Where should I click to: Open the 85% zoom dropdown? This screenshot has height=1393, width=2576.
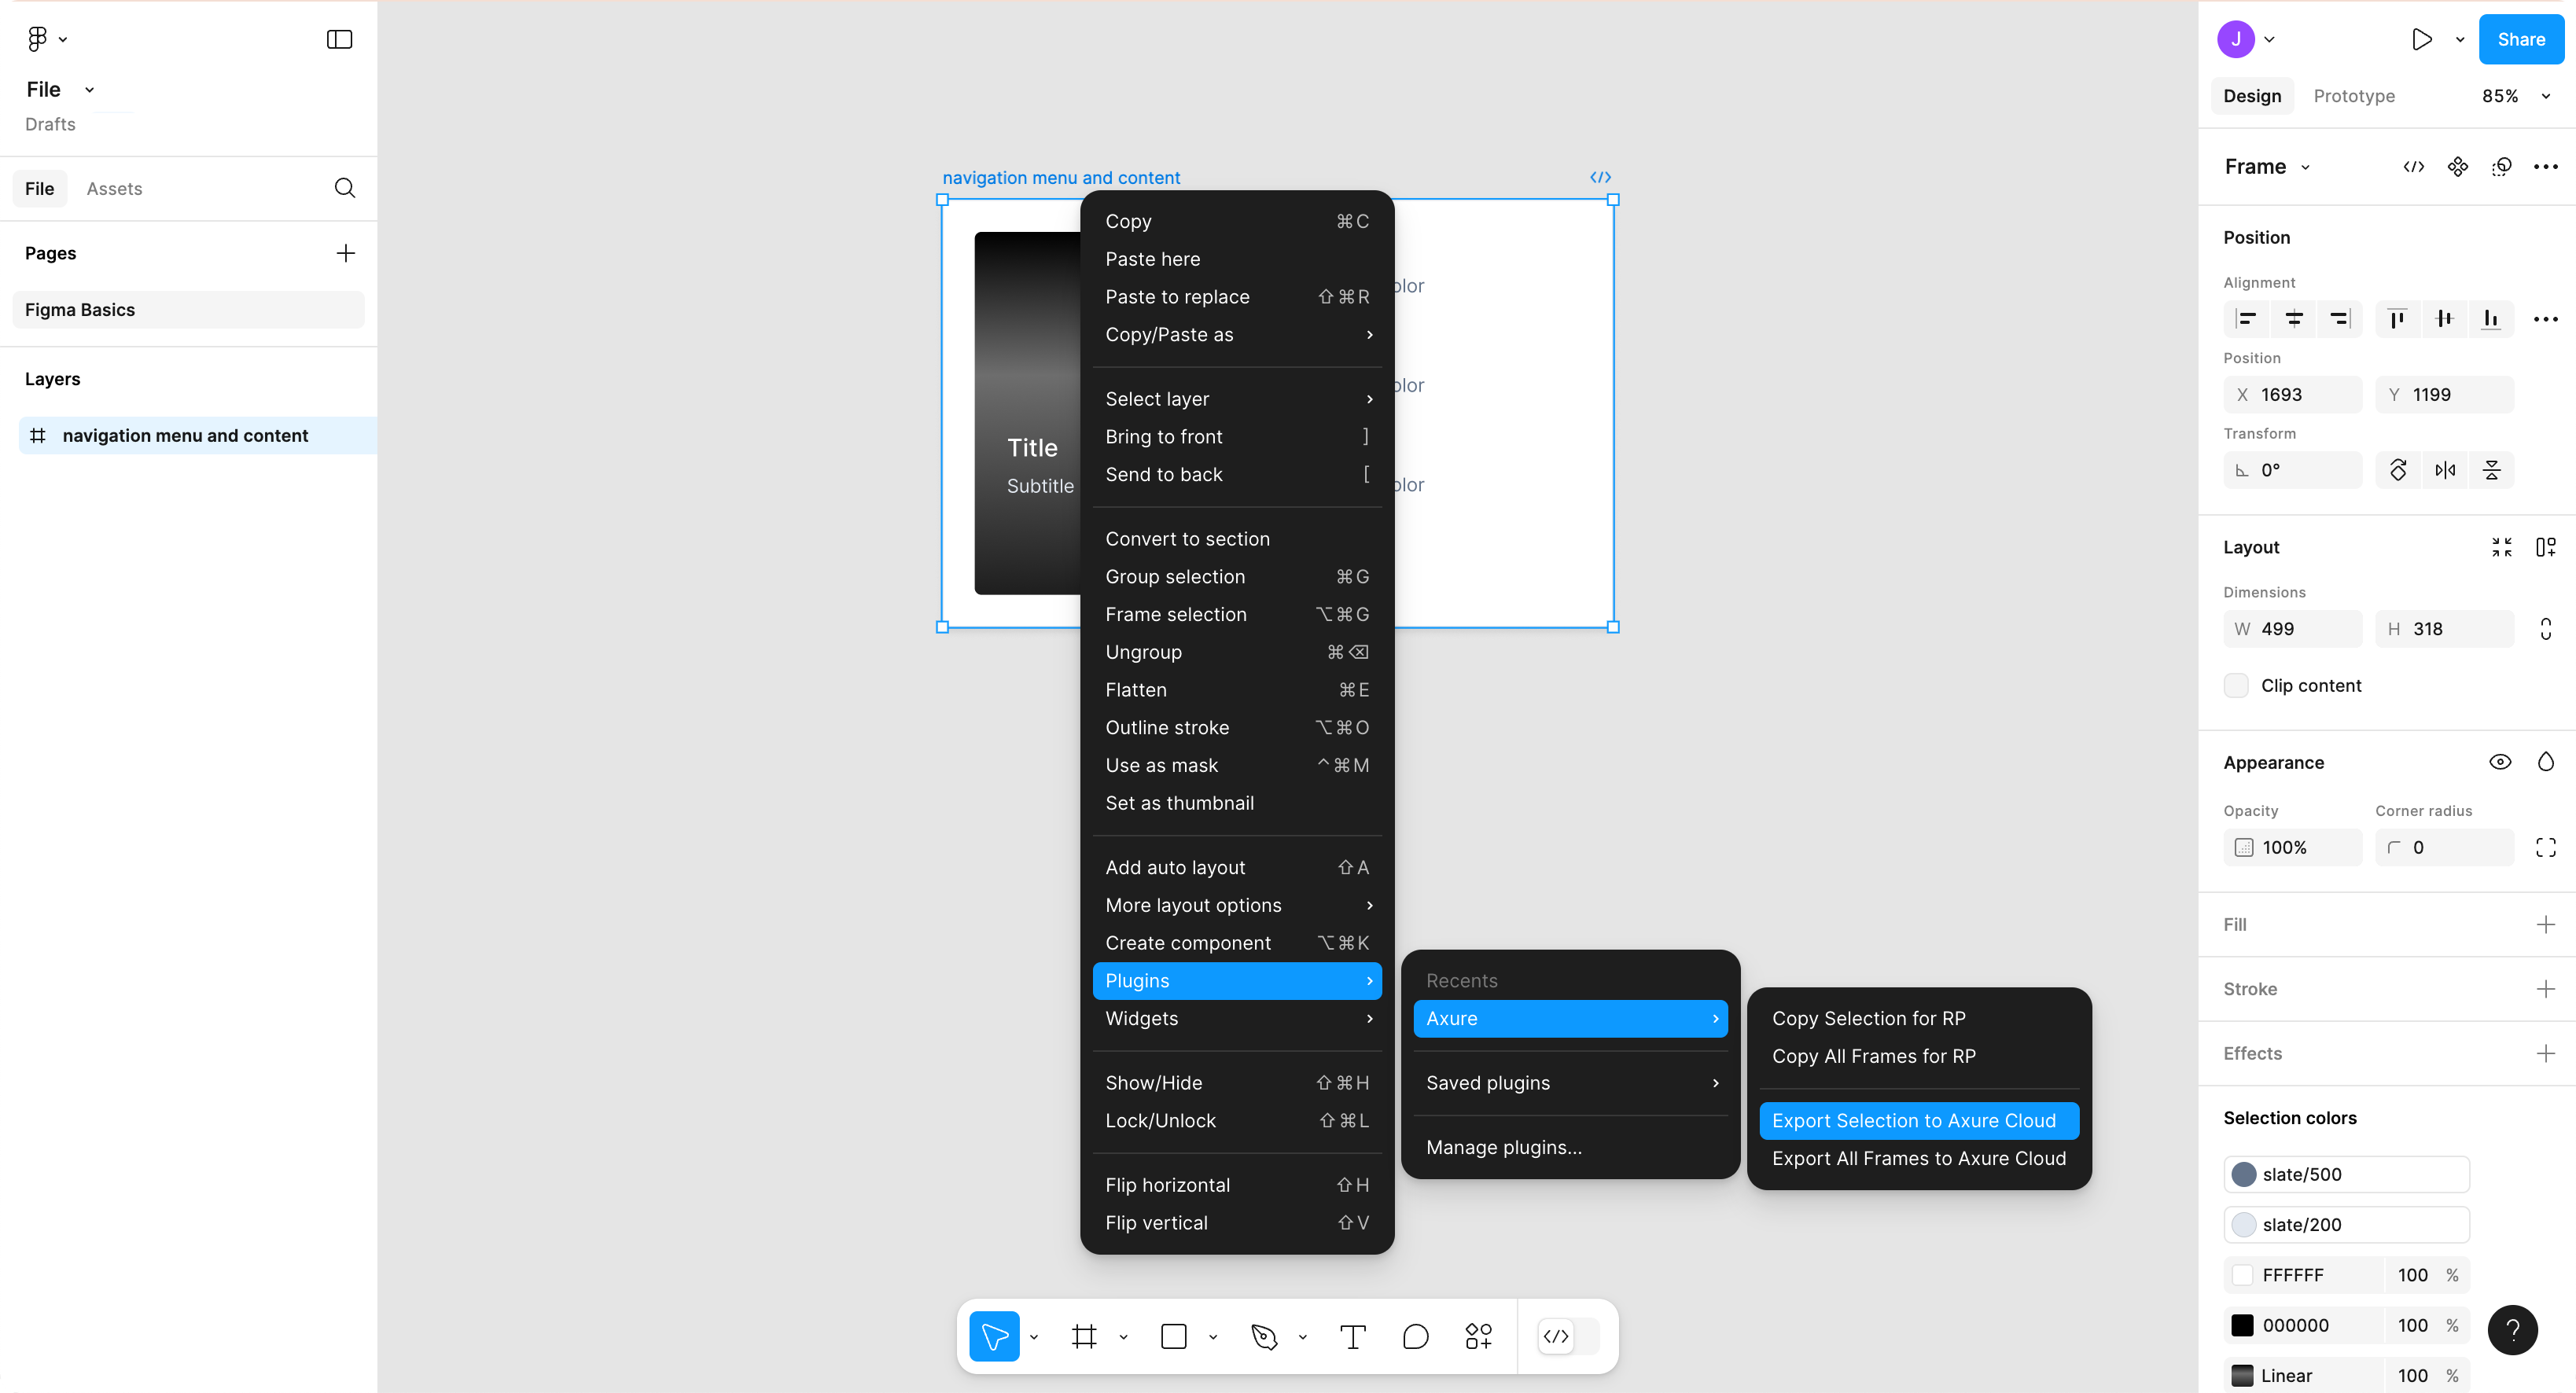click(x=2514, y=96)
